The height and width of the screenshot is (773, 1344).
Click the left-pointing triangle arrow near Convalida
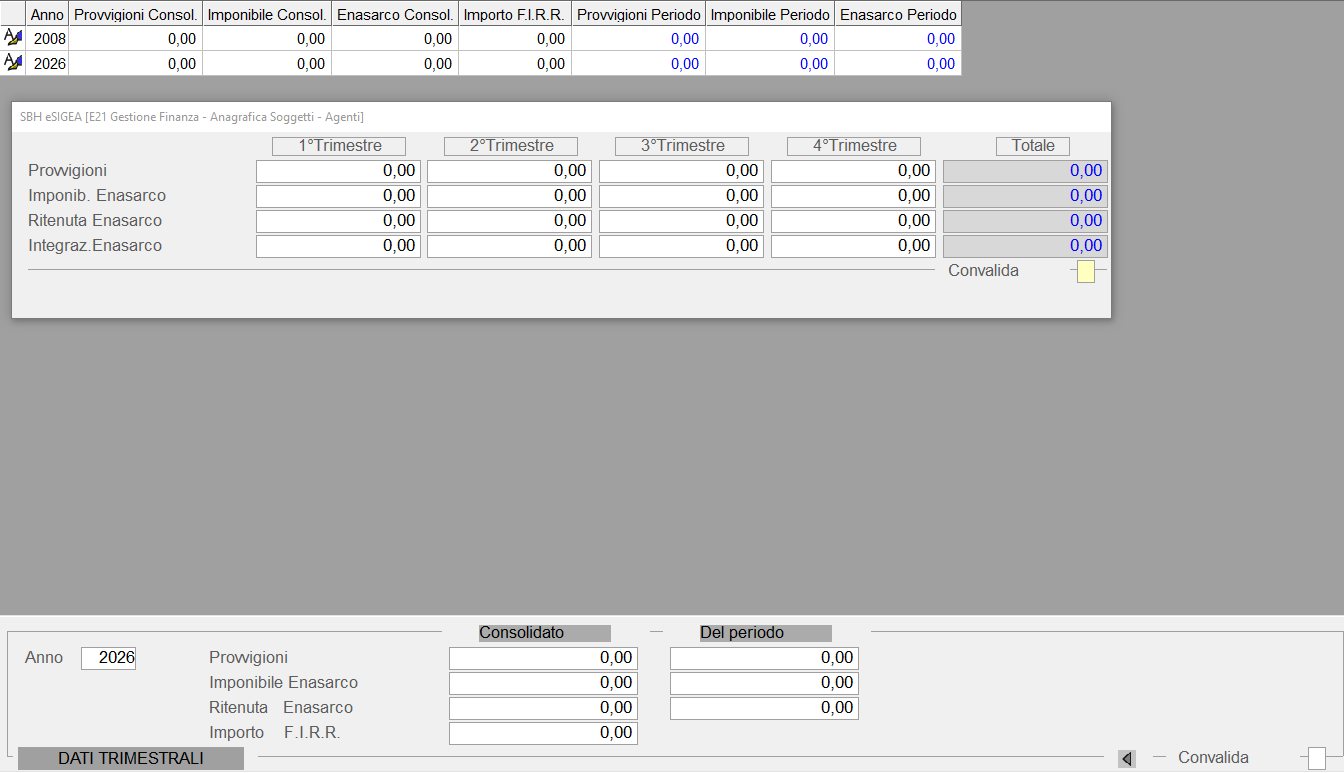pyautogui.click(x=1127, y=759)
